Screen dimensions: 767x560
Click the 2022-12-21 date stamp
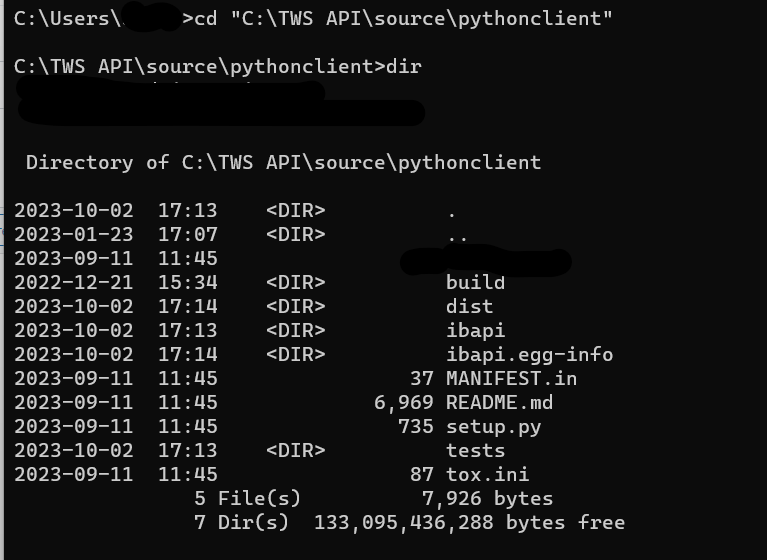pyautogui.click(x=73, y=283)
